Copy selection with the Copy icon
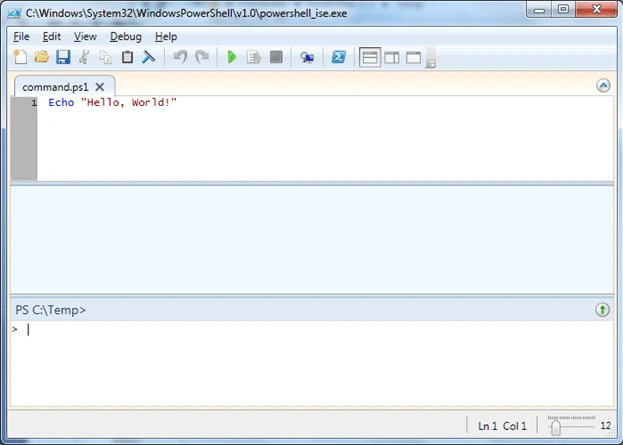Screen dimensions: 623x445 105,57
